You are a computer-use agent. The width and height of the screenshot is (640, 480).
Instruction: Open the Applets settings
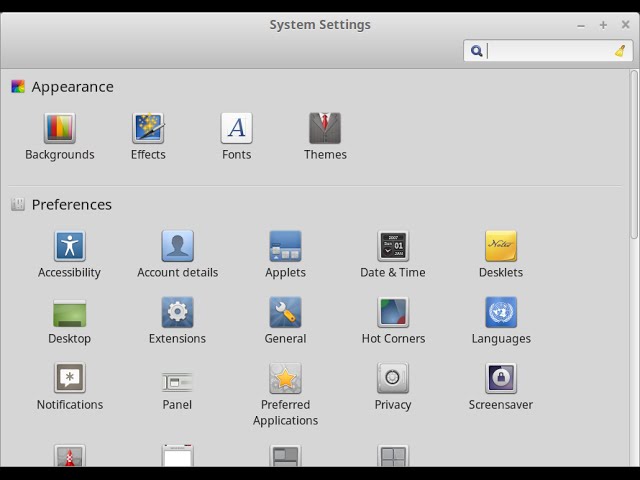click(x=285, y=254)
